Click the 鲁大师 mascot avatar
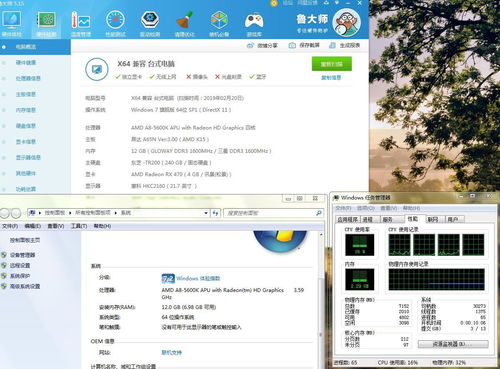 coord(347,22)
